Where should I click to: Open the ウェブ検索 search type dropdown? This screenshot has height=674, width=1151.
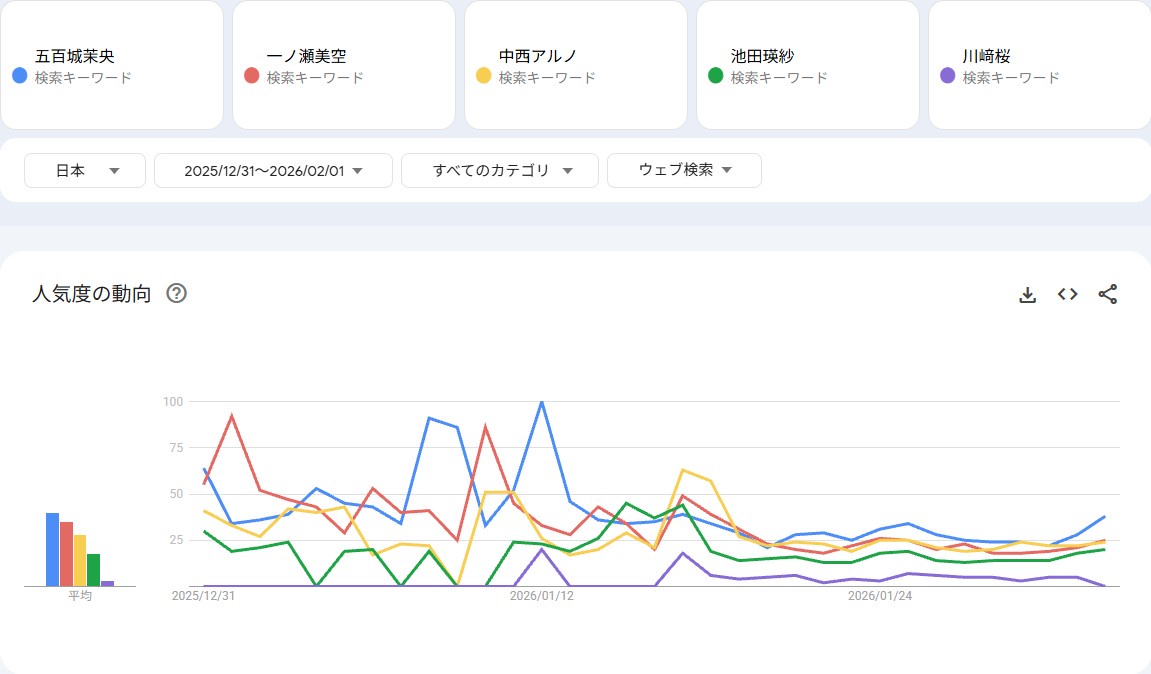coord(684,170)
